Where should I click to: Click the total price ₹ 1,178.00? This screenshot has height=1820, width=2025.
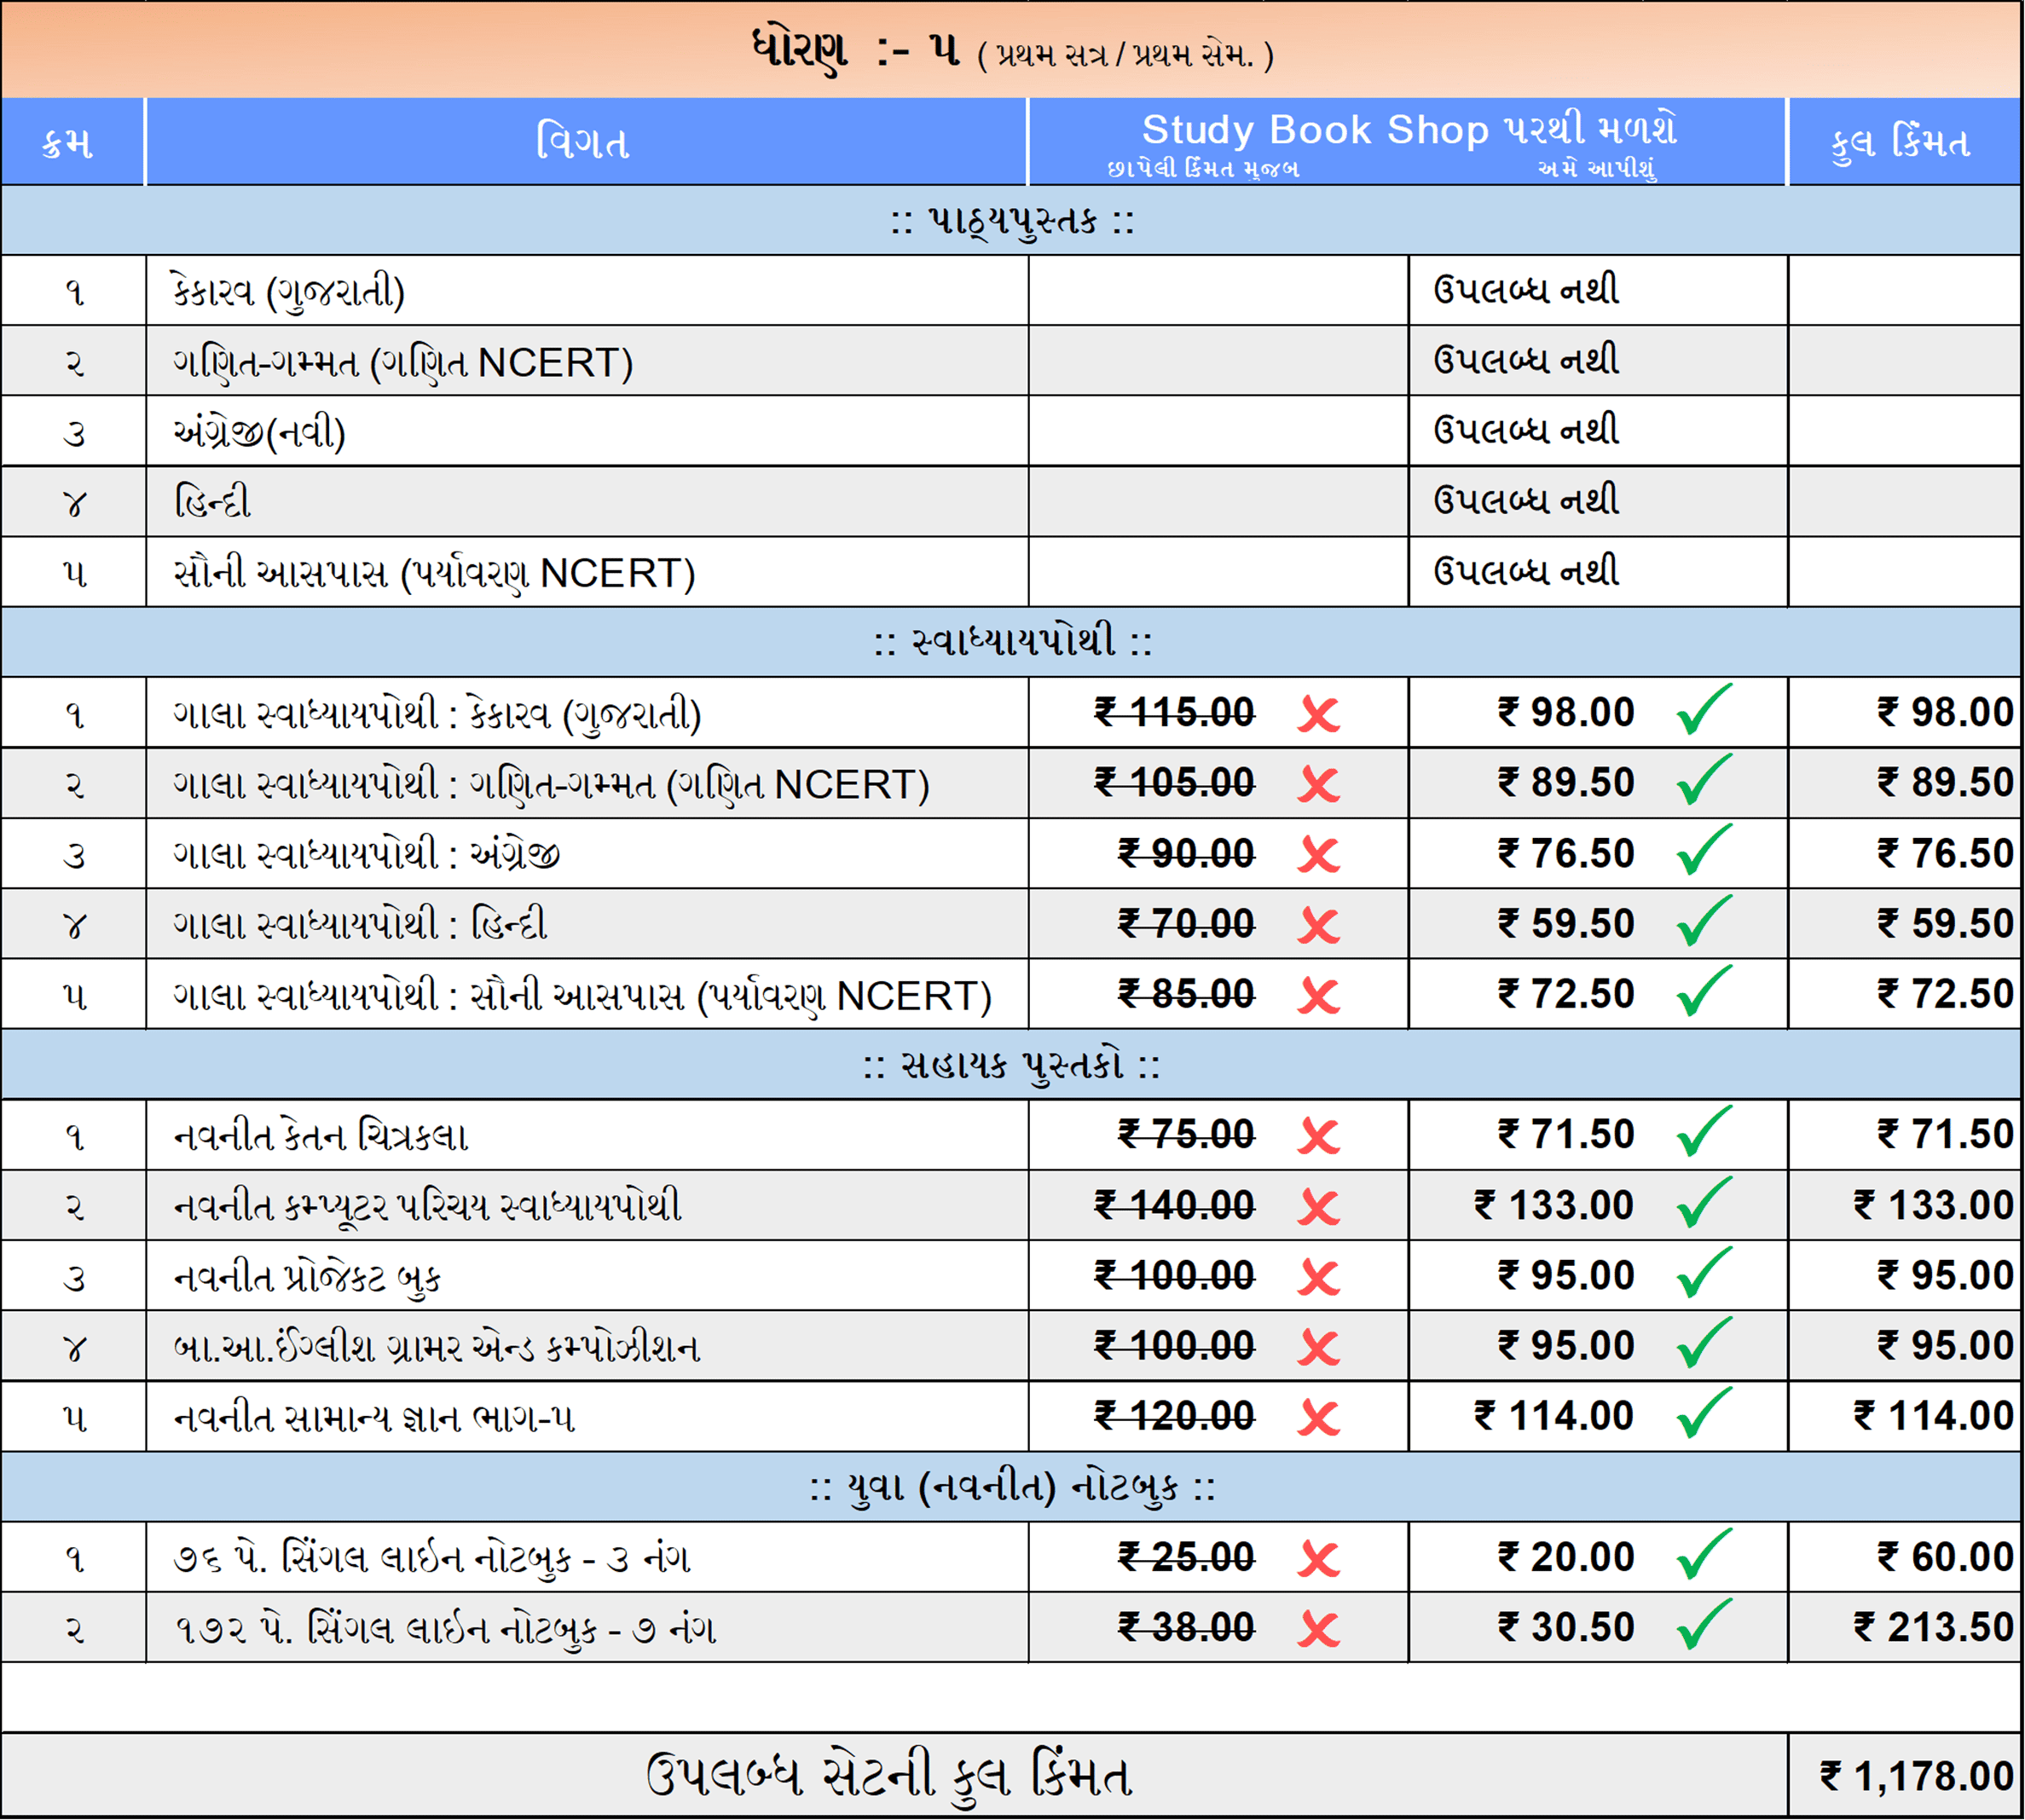[x=1915, y=1776]
